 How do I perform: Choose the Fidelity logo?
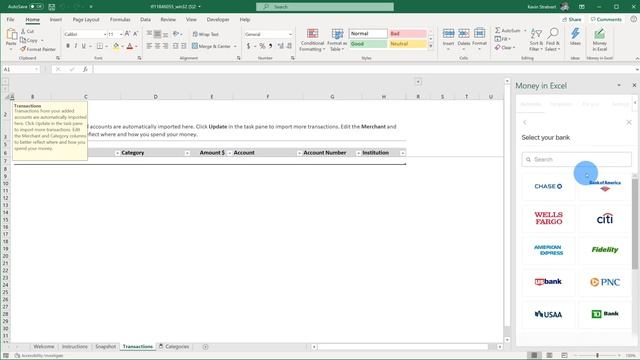pos(604,250)
